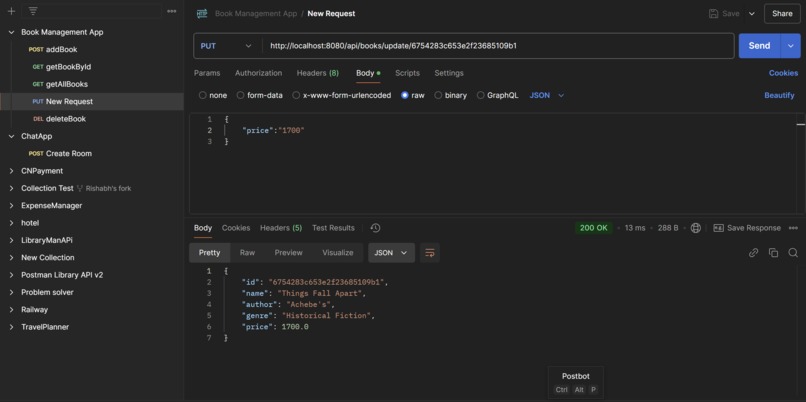Open the PUT method dropdown
Viewport: 806px width, 402px height.
(226, 46)
